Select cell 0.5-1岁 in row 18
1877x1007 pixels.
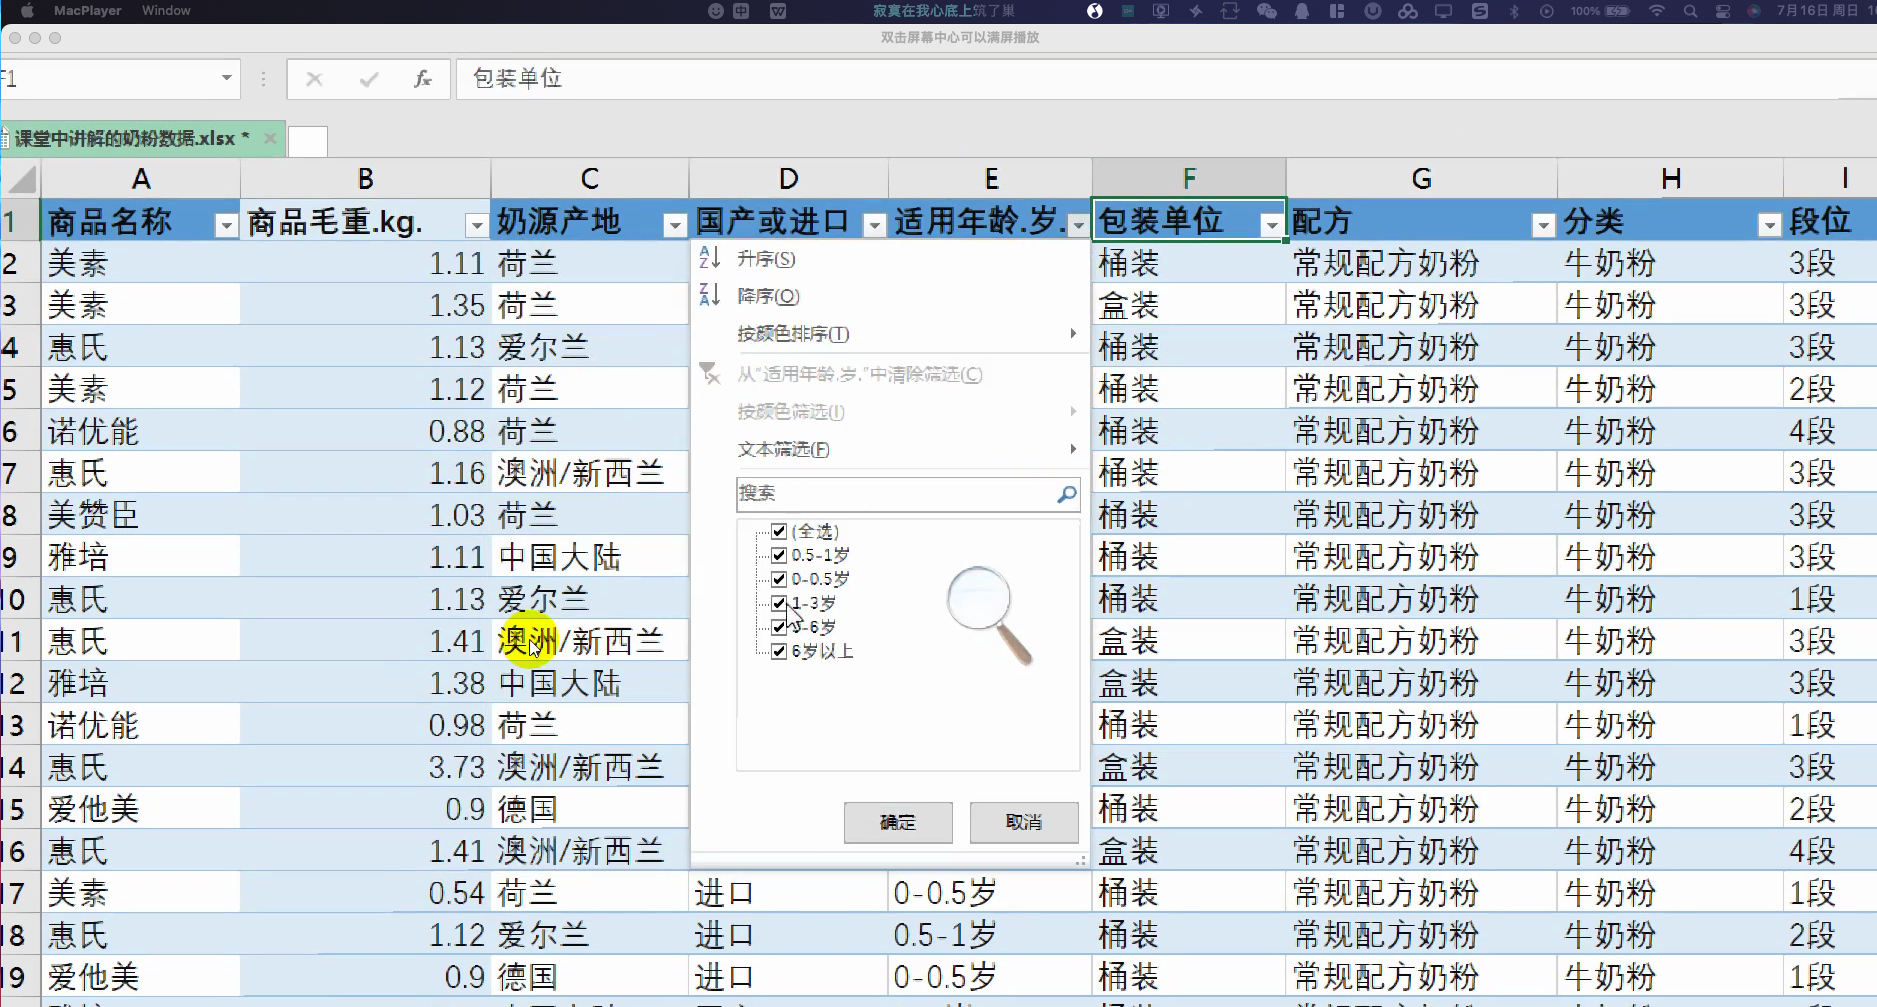coord(990,935)
